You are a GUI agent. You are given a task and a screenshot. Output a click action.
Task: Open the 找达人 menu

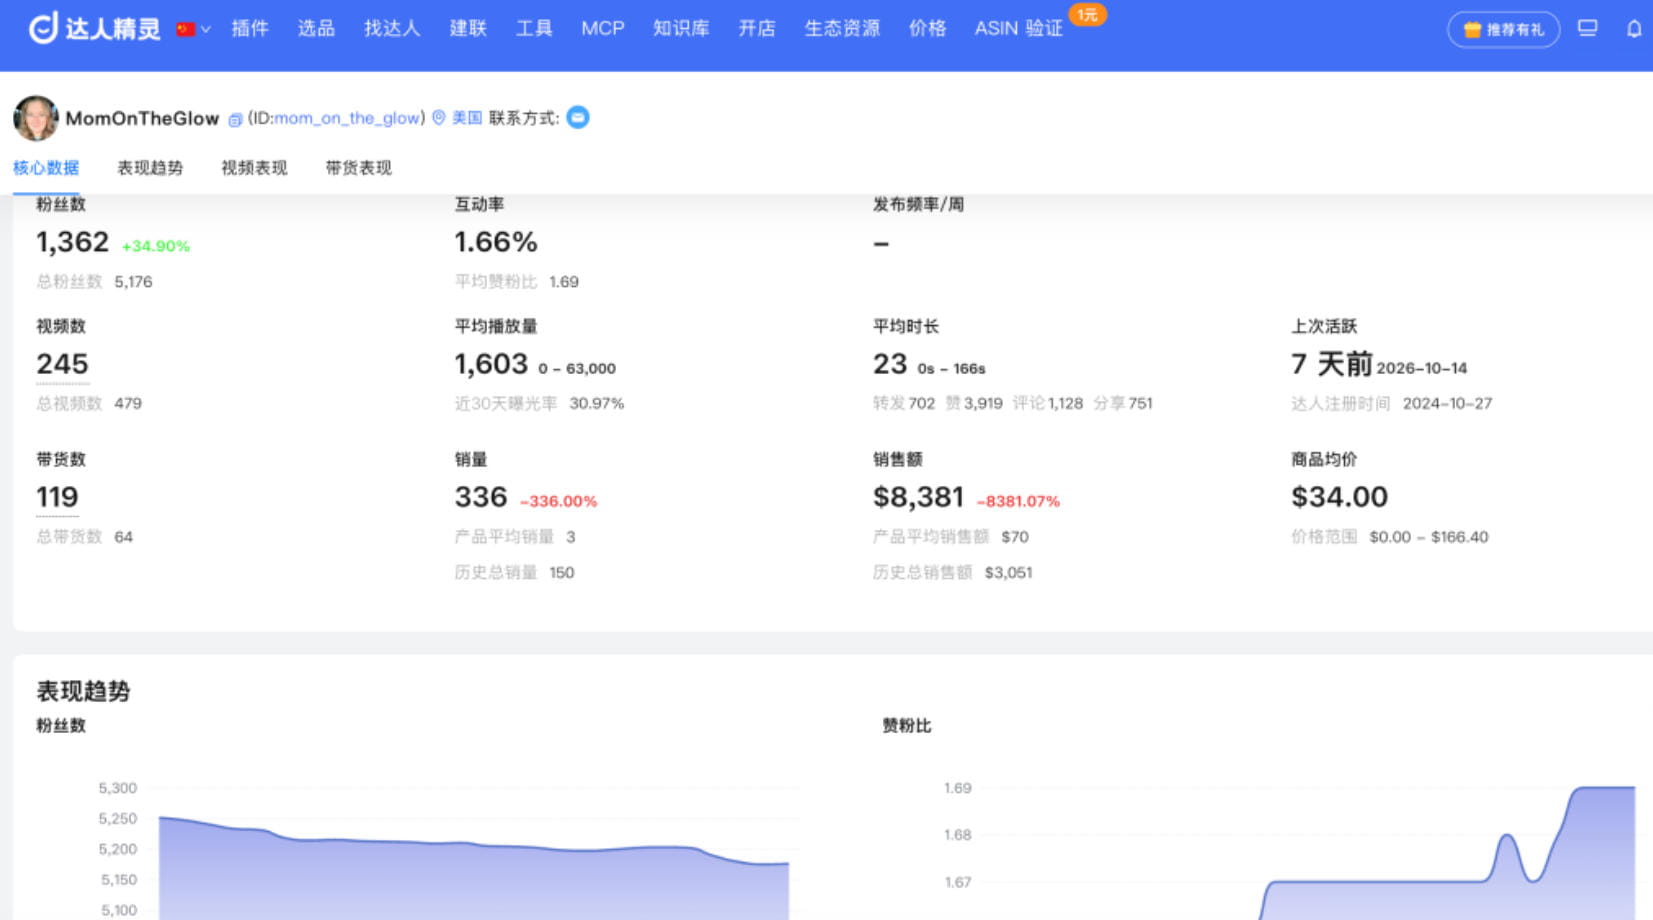(392, 28)
